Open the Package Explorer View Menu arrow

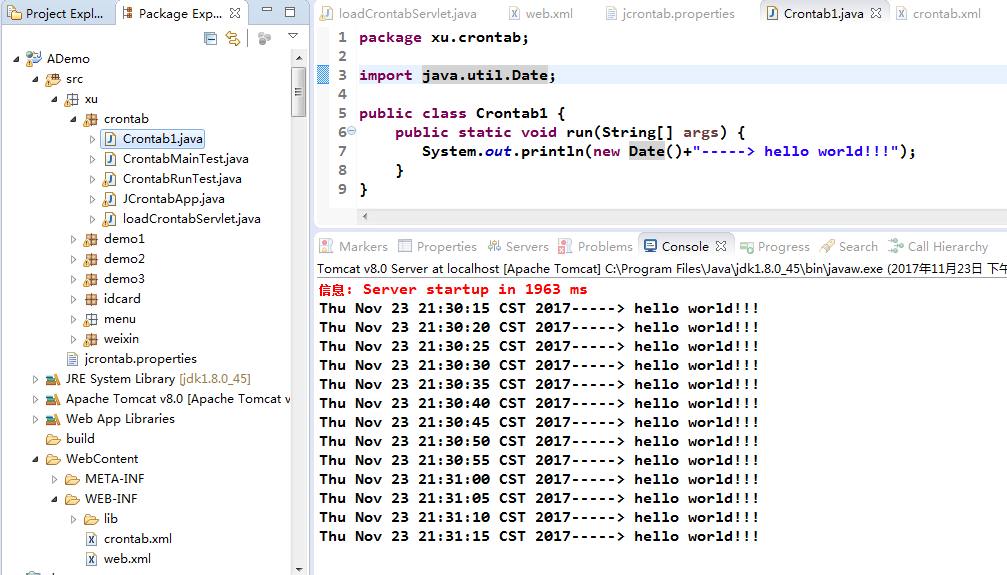[x=293, y=36]
